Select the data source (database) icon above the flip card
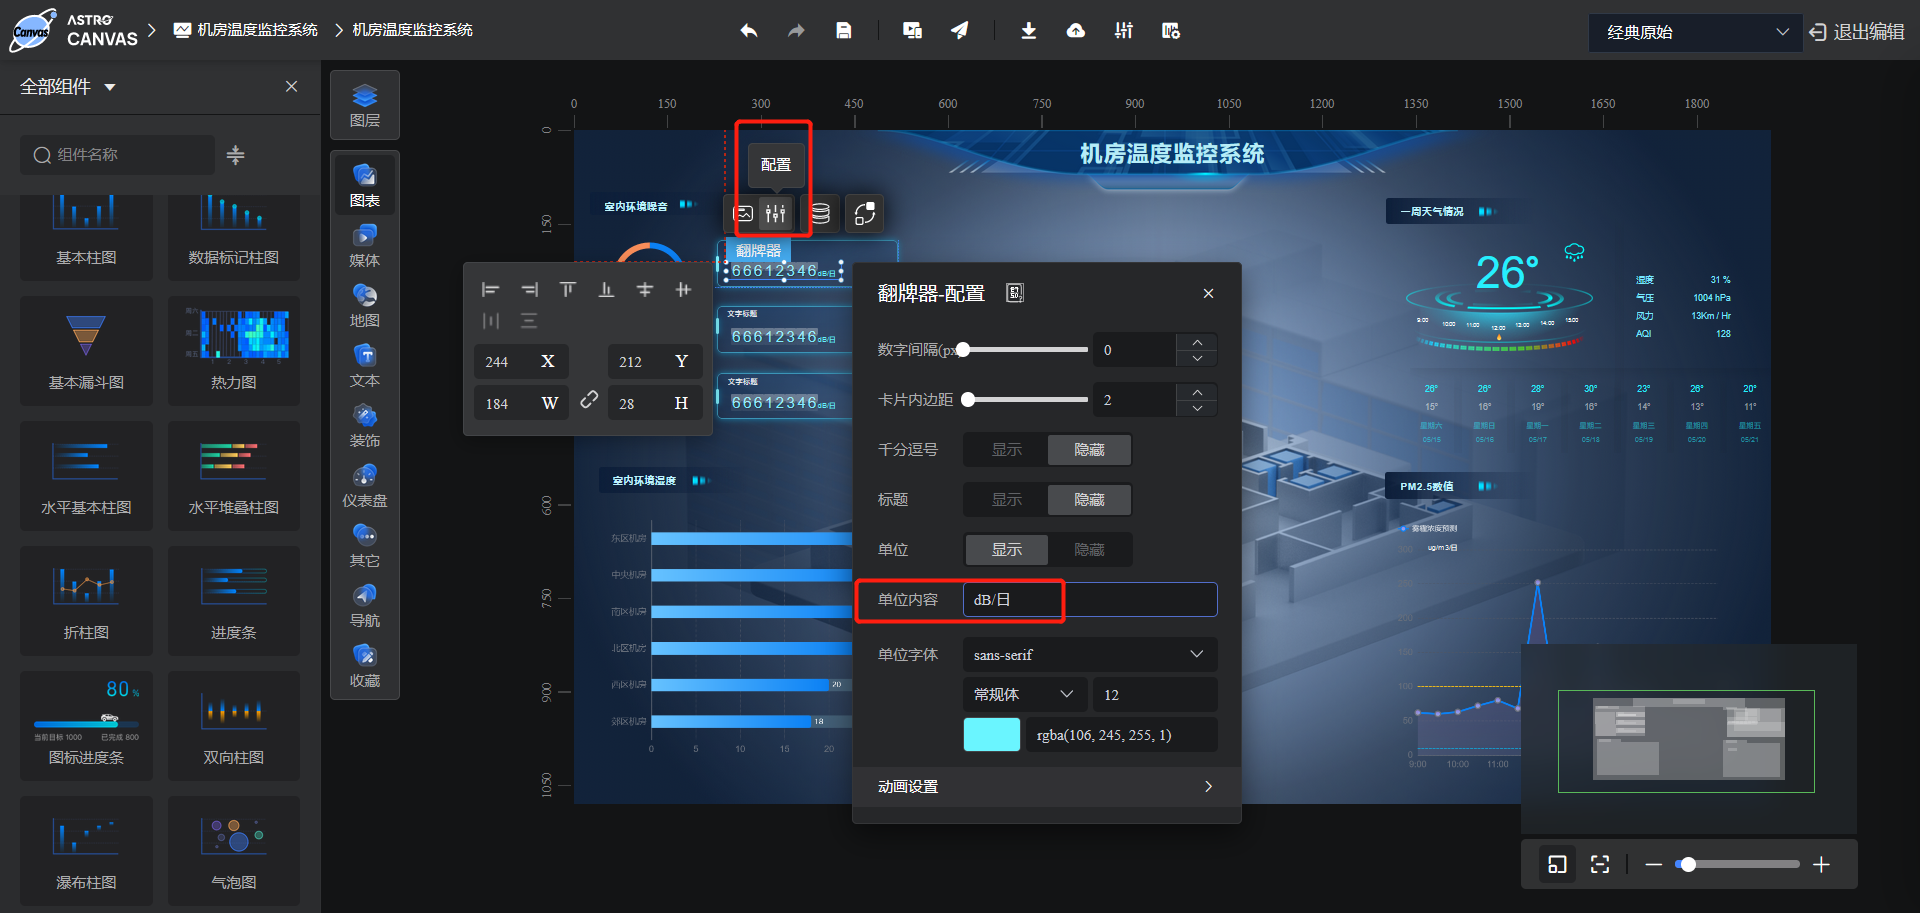Screen dimensions: 1920x913 (819, 213)
